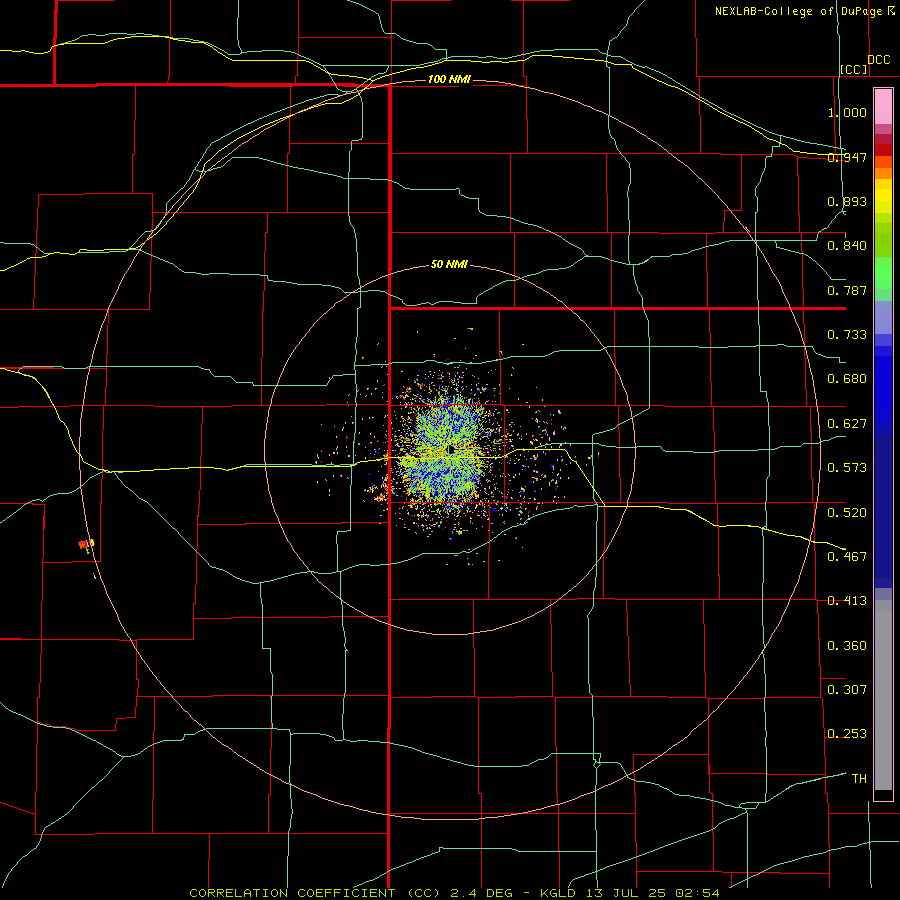Click the isolated orange echo cluster far west
900x900 pixels.
[x=86, y=545]
